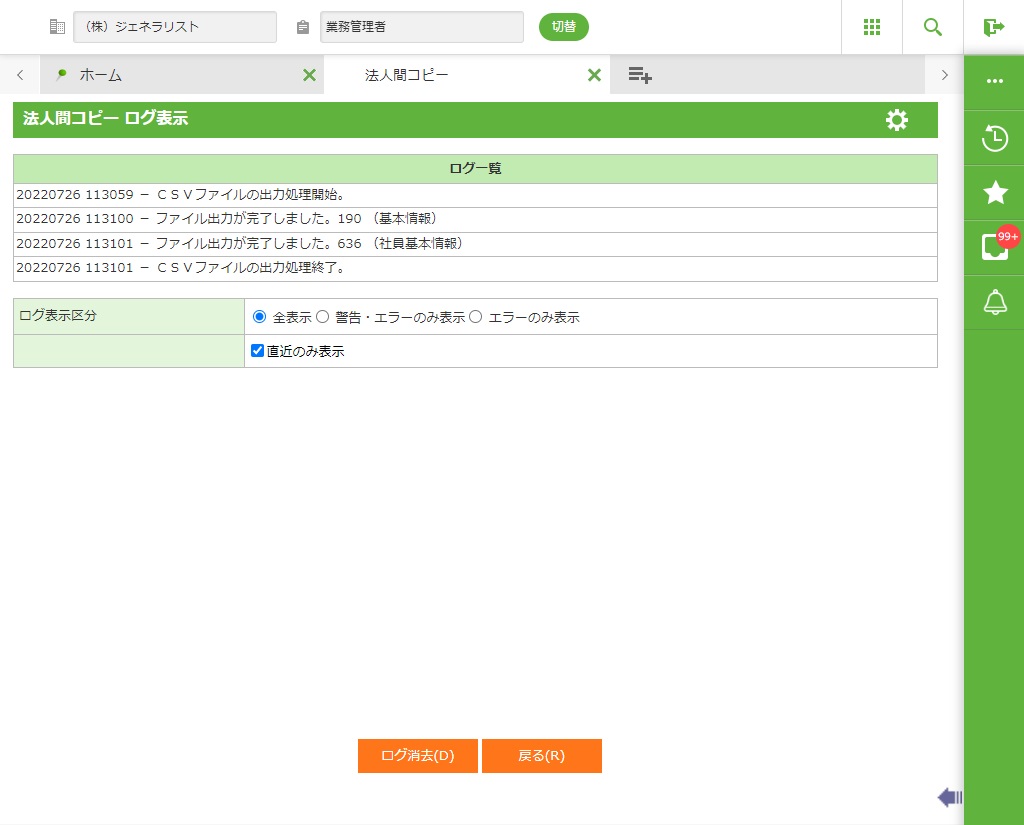Open the apps grid menu icon
This screenshot has width=1024, height=825.
[x=872, y=27]
